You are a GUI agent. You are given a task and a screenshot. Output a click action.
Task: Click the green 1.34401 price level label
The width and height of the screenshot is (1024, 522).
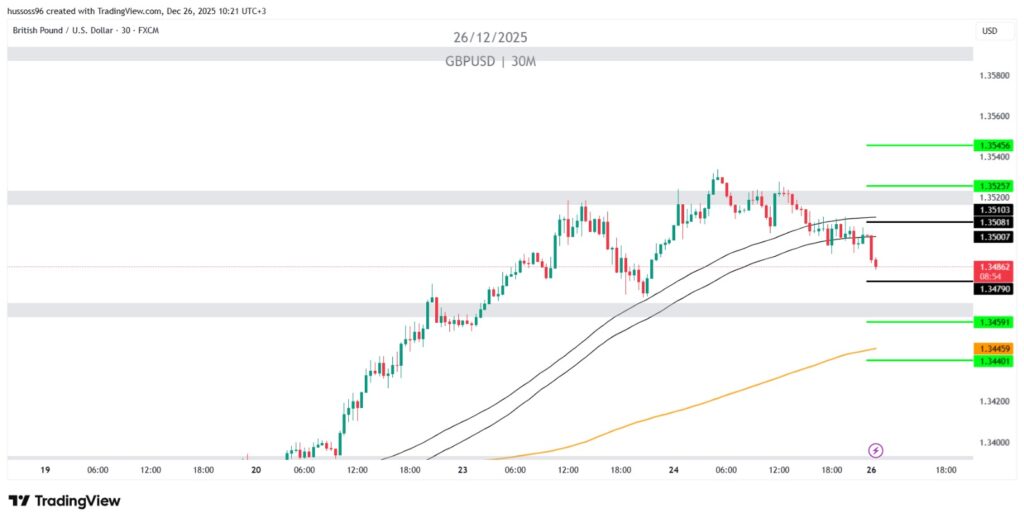(993, 360)
